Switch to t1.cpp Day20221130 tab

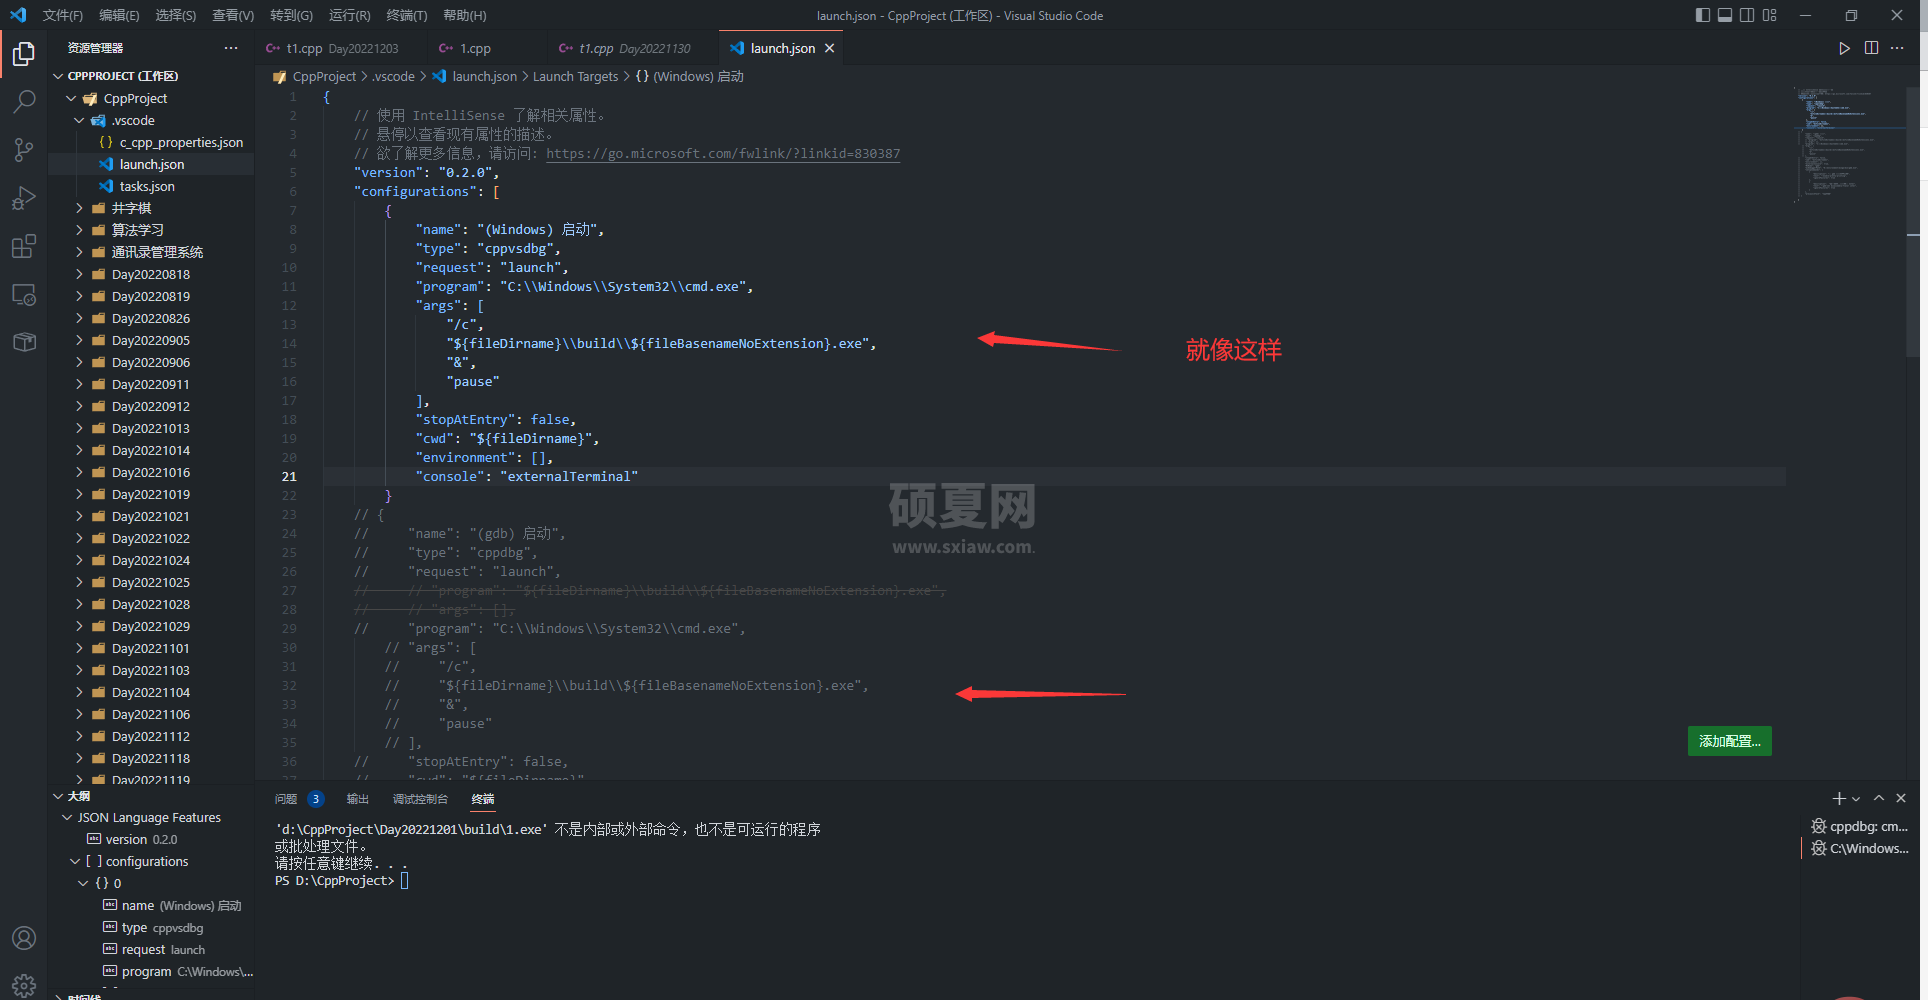(634, 48)
